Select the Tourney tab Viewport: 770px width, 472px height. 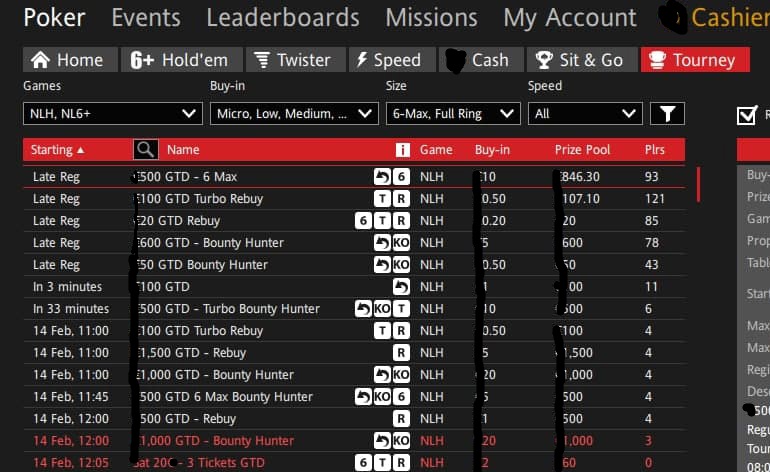[695, 60]
